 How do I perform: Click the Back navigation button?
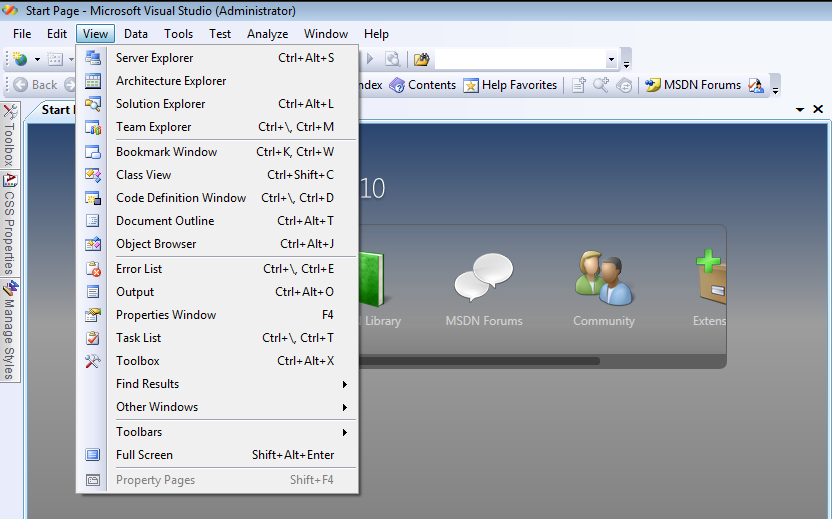point(35,85)
